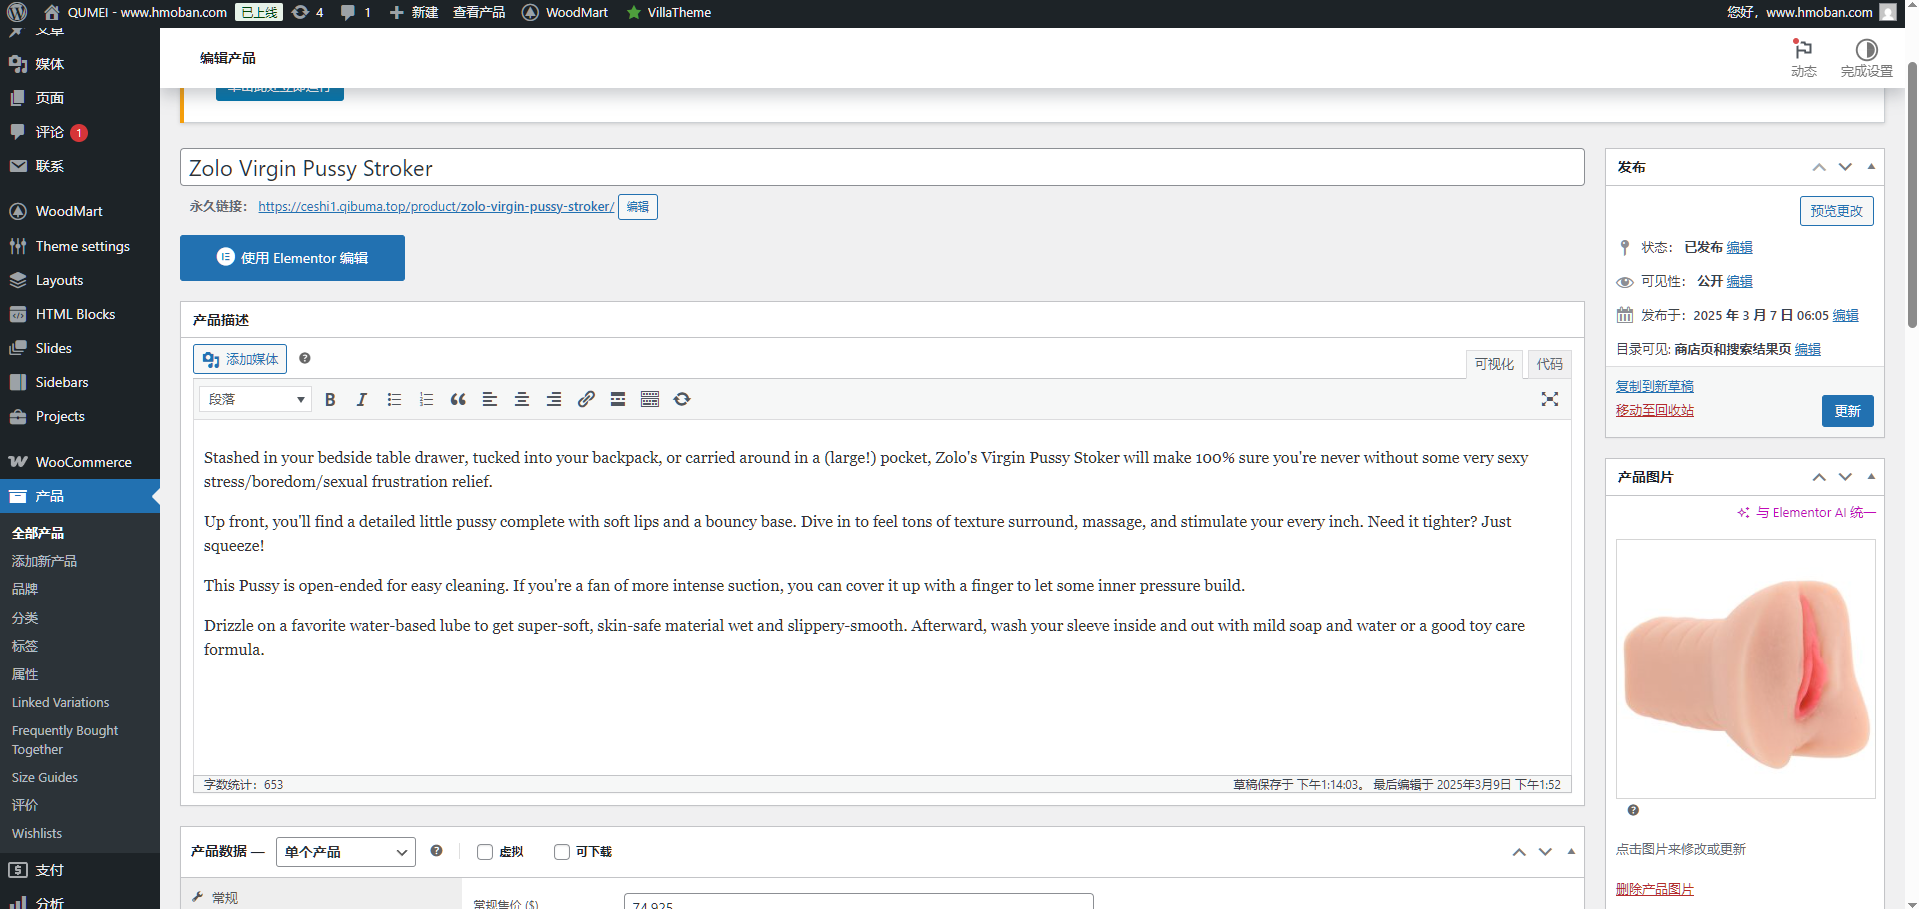
Task: Tick the Virtual (虚拟) checkbox
Action: tap(485, 852)
